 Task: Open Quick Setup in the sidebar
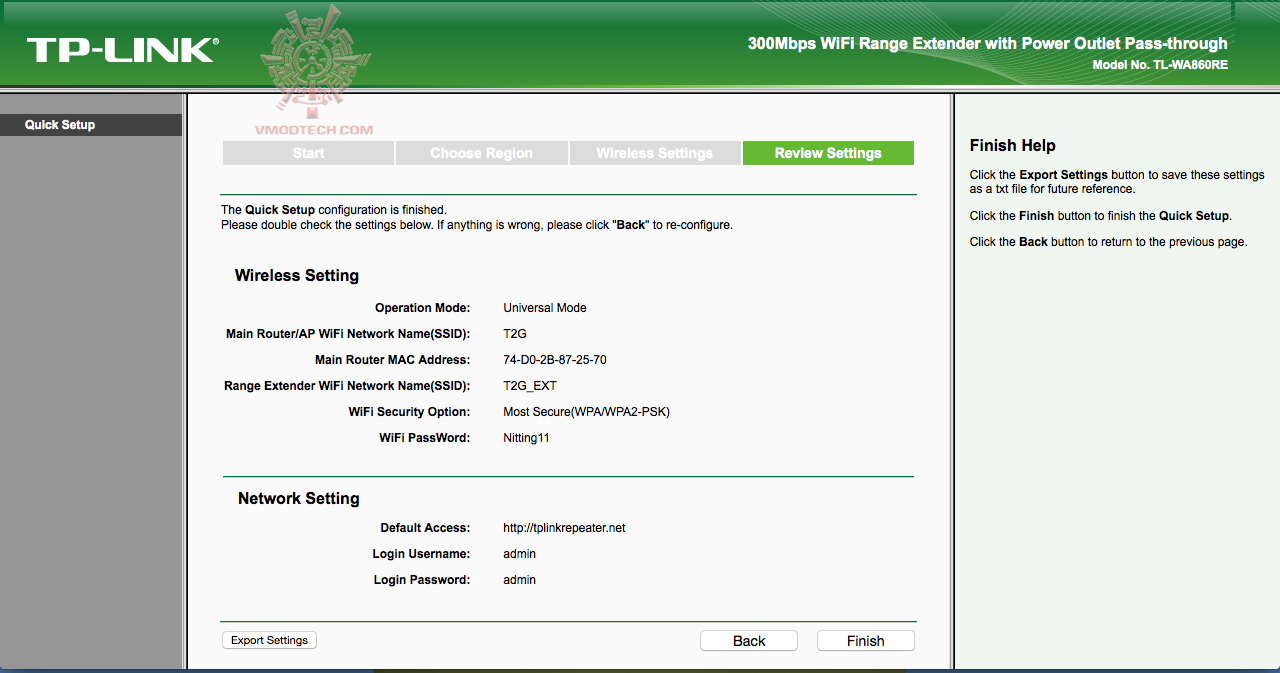click(x=91, y=125)
